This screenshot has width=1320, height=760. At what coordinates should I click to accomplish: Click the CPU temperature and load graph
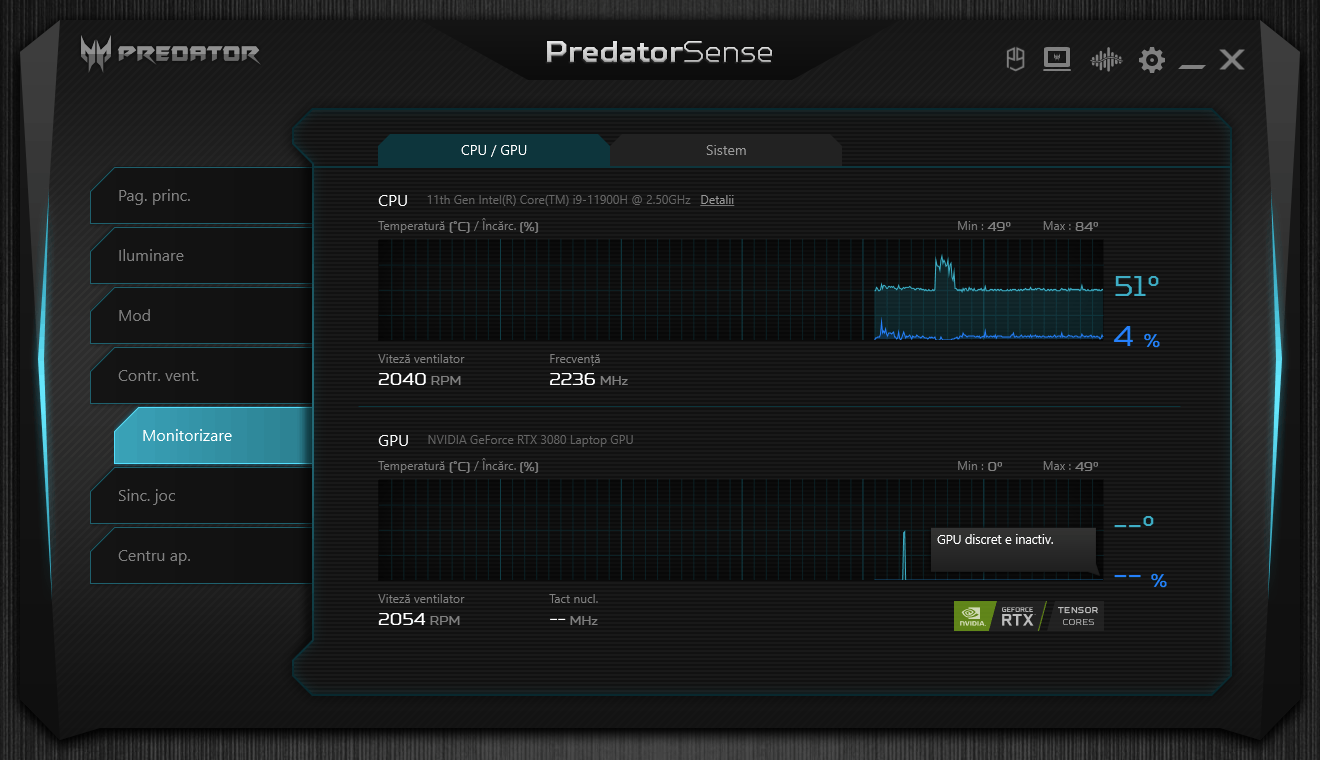point(741,290)
